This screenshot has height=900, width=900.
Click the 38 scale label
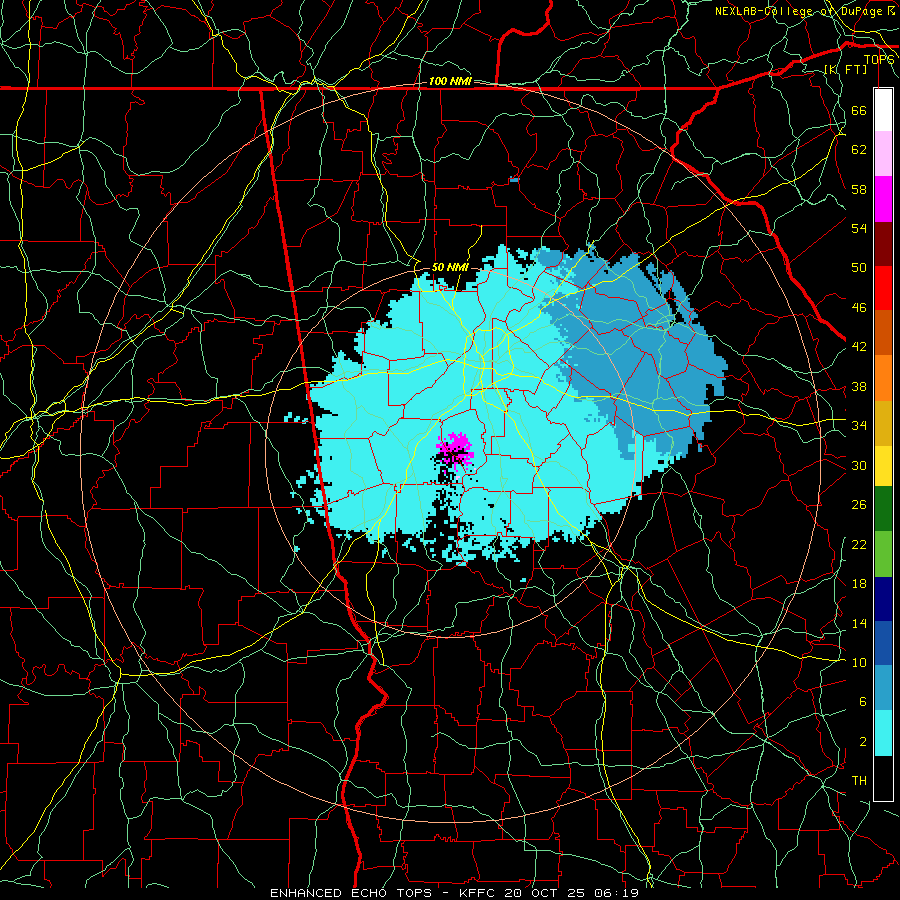859,386
